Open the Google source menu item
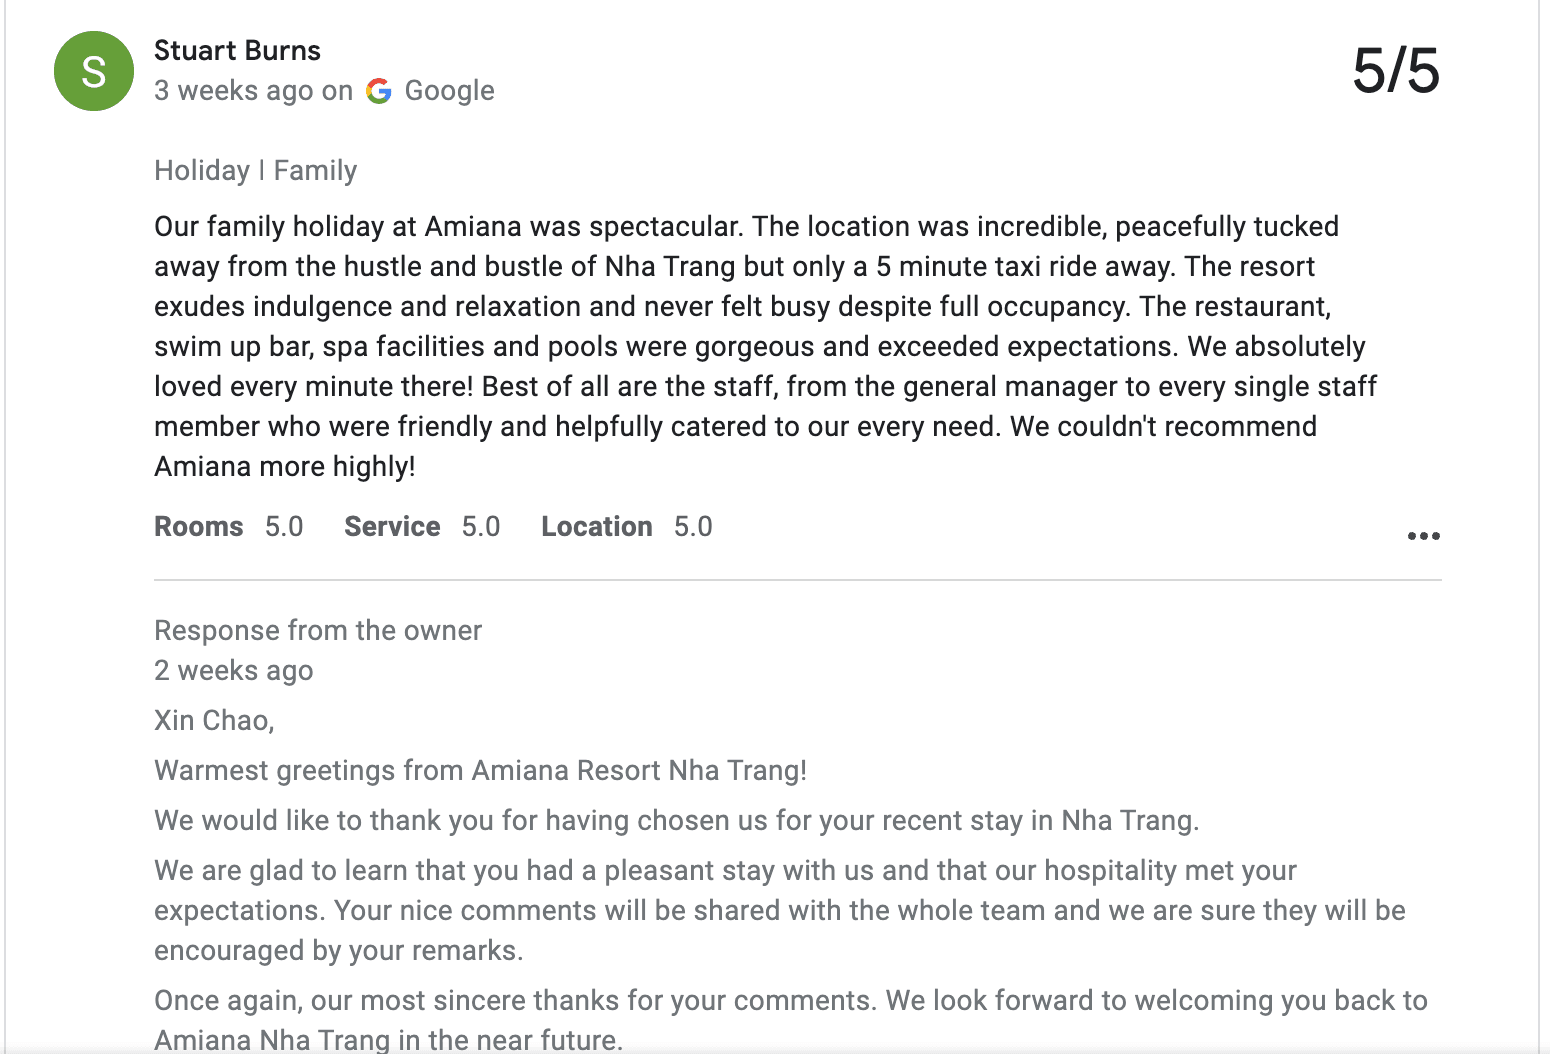Screen dimensions: 1550x1058 (448, 90)
